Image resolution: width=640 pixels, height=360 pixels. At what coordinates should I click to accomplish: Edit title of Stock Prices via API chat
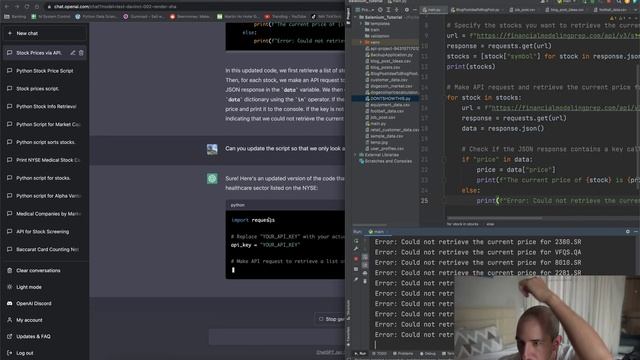click(73, 53)
